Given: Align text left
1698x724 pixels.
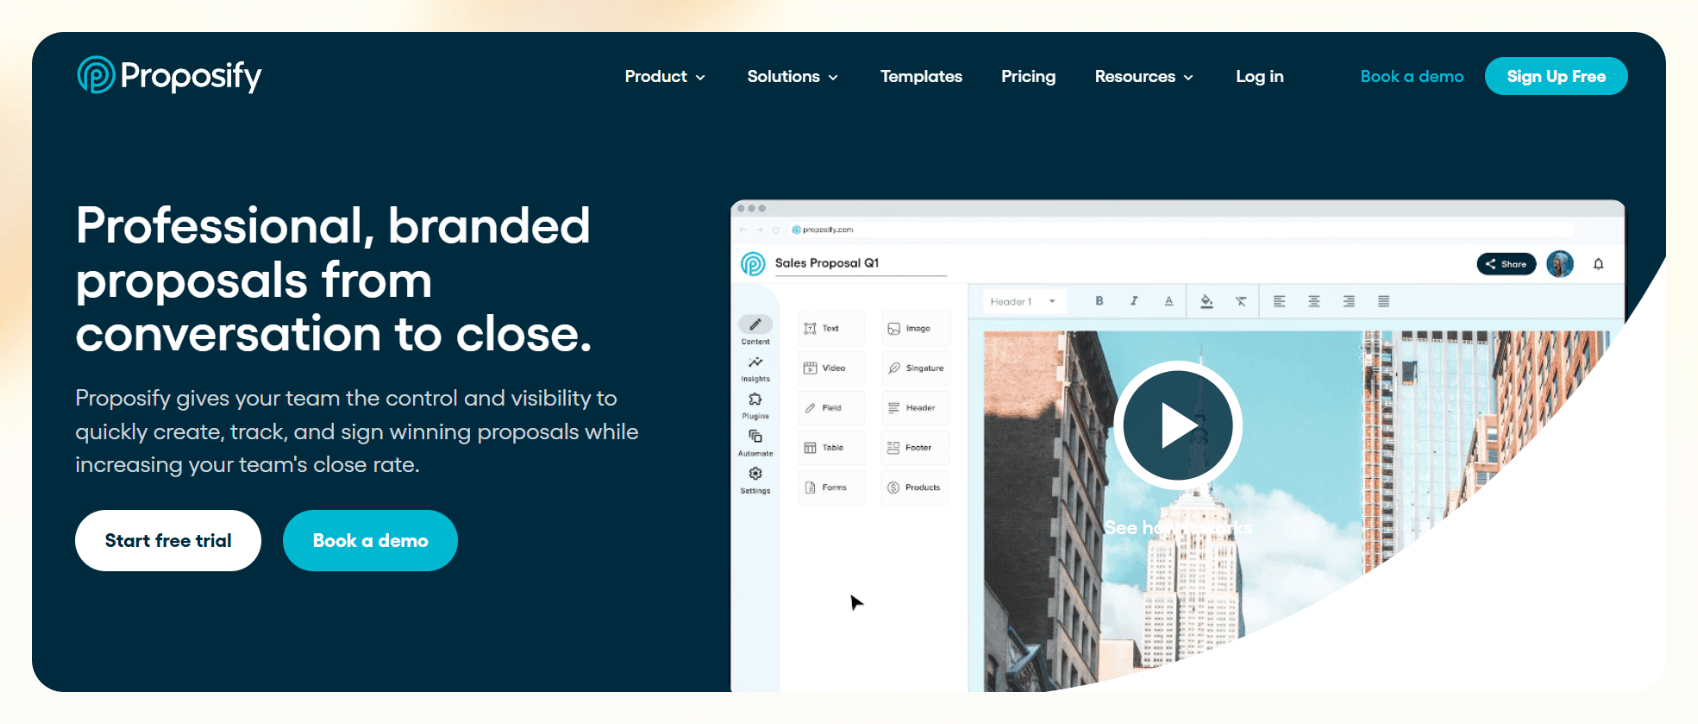Looking at the screenshot, I should [1279, 301].
